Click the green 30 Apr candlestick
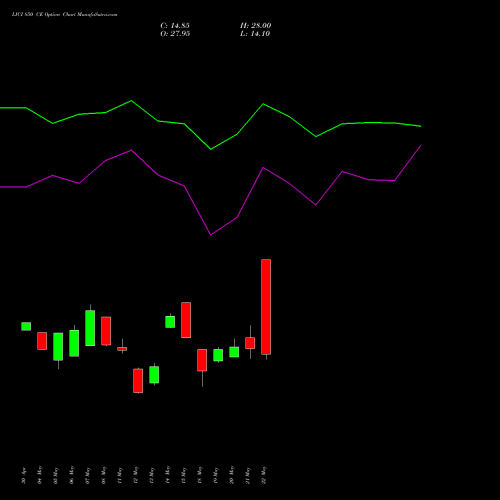This screenshot has height=500, width=500. click(26, 326)
